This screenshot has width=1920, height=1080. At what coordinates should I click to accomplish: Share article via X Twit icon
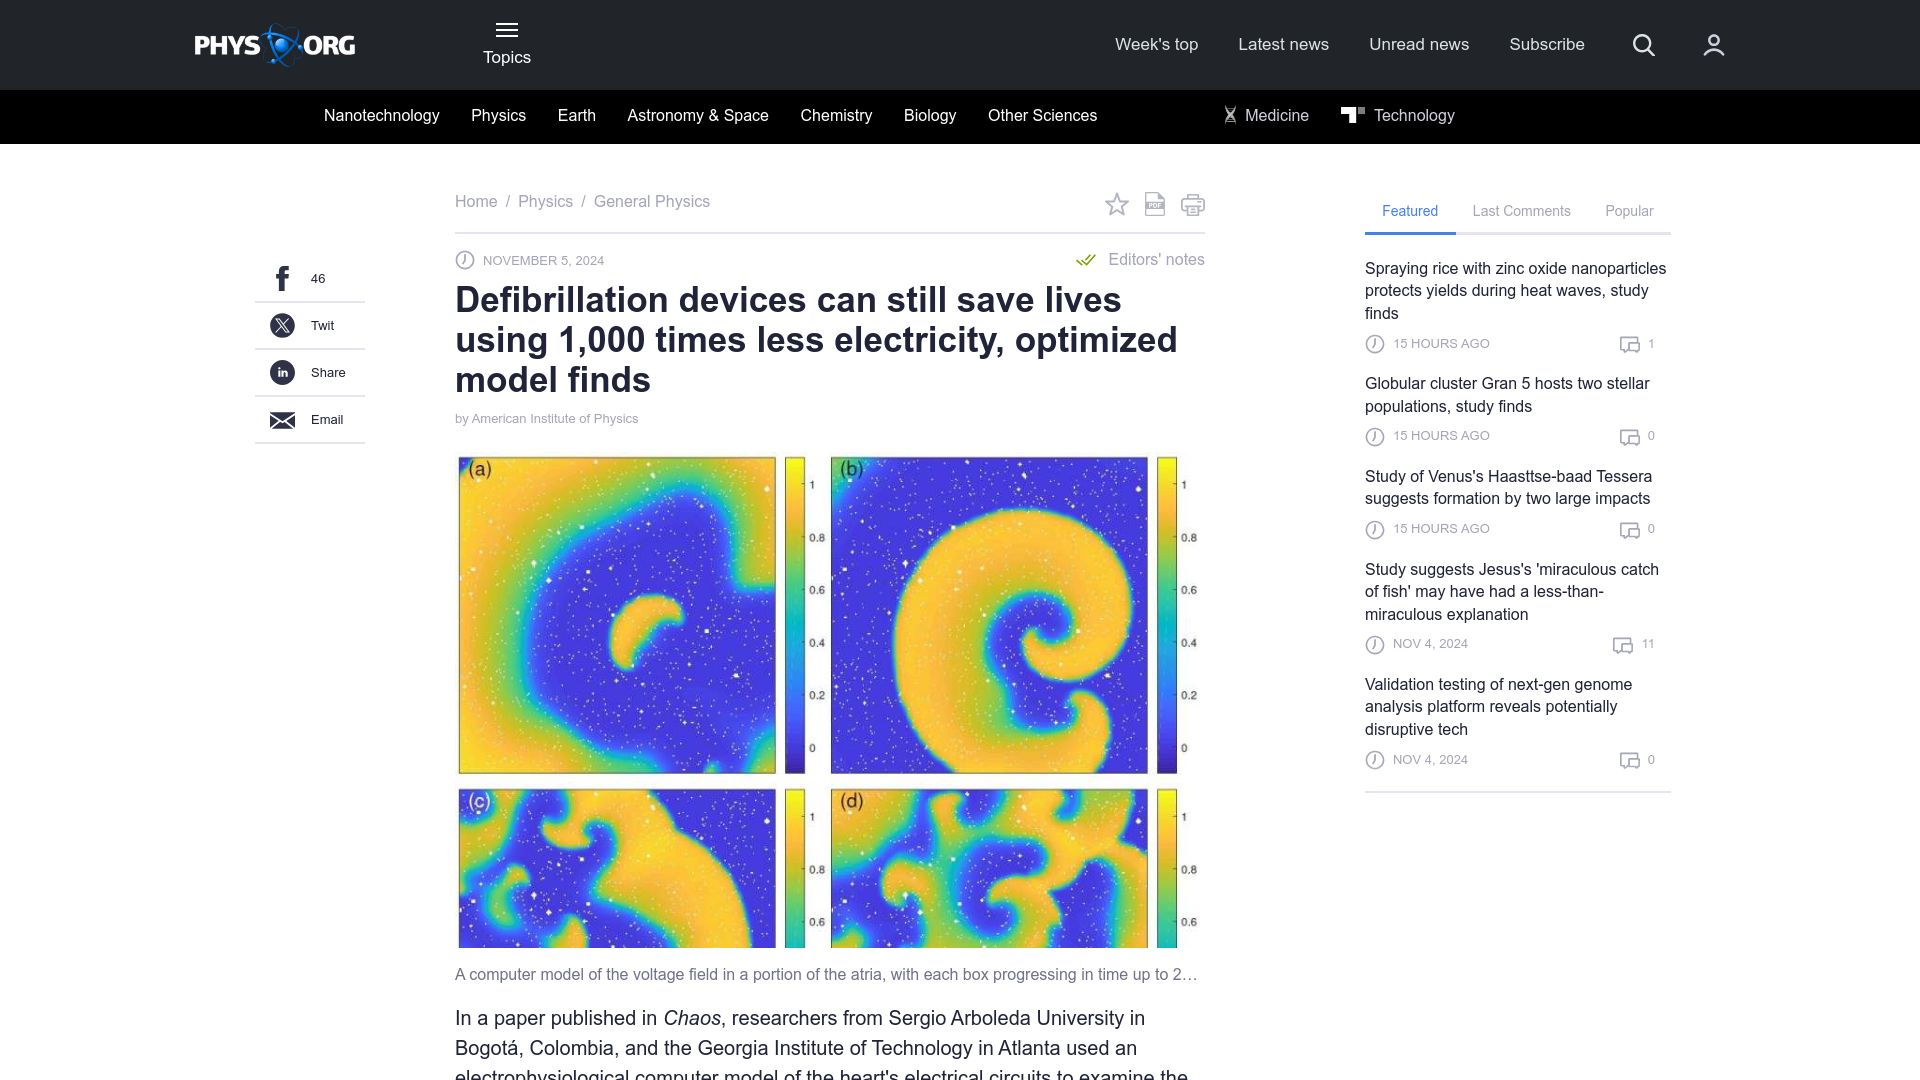point(283,326)
